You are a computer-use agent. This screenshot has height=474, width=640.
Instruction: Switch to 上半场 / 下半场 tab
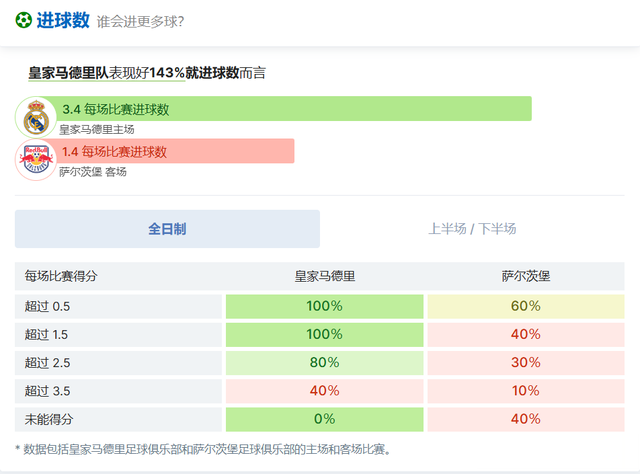pos(472,229)
